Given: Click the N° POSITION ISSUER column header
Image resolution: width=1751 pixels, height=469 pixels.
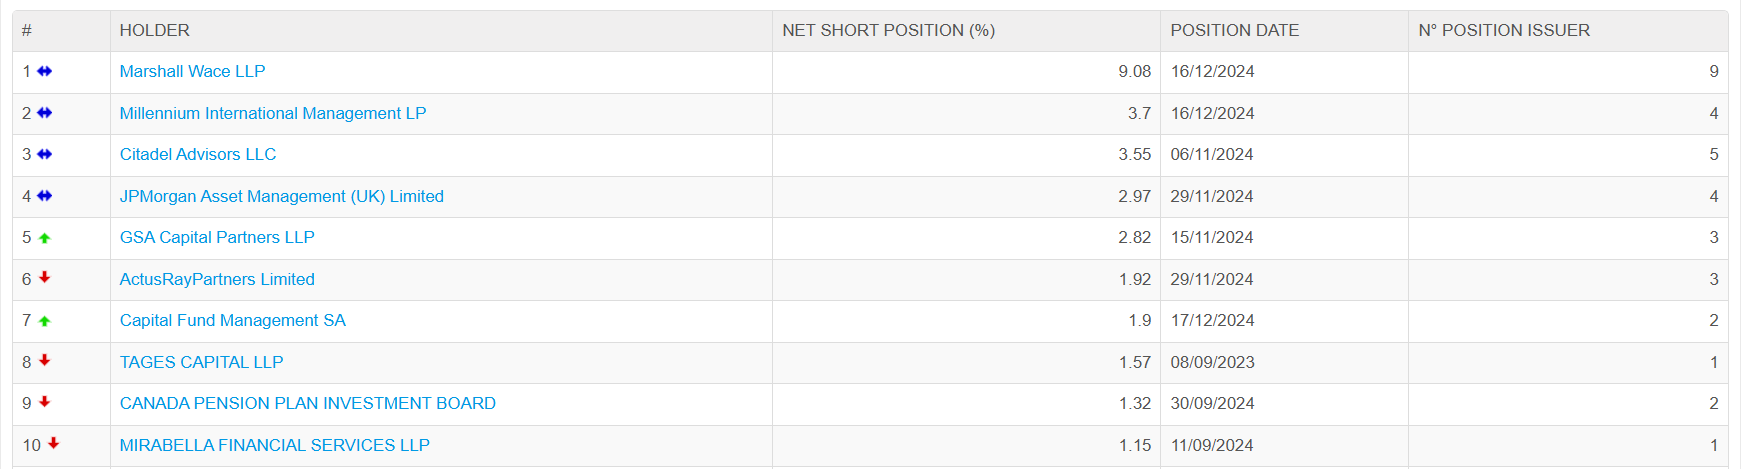Looking at the screenshot, I should click(1504, 30).
